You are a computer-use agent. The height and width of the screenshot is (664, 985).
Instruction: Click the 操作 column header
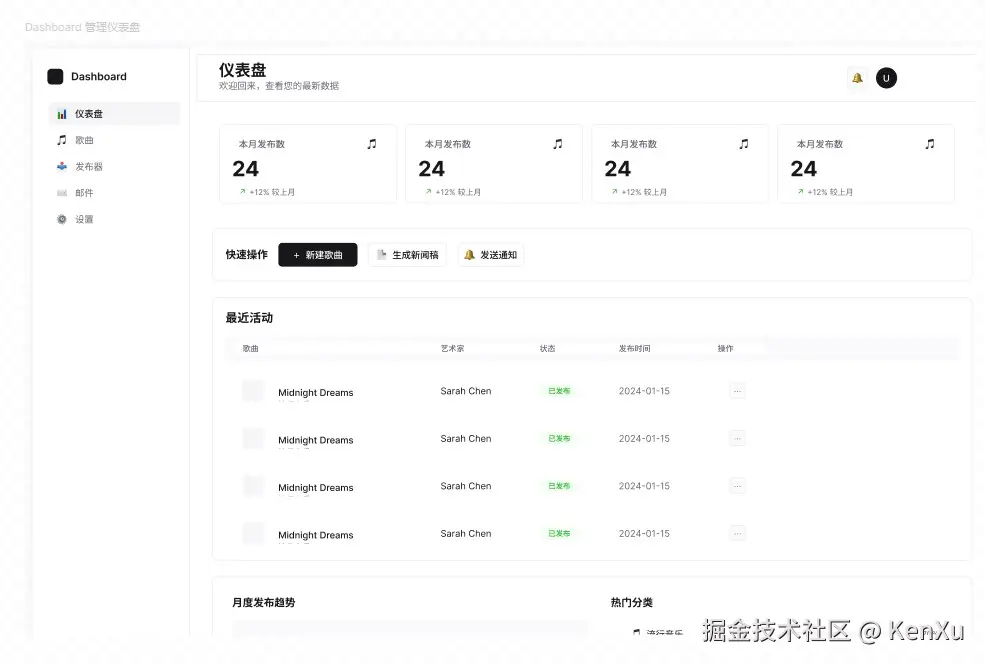726,348
